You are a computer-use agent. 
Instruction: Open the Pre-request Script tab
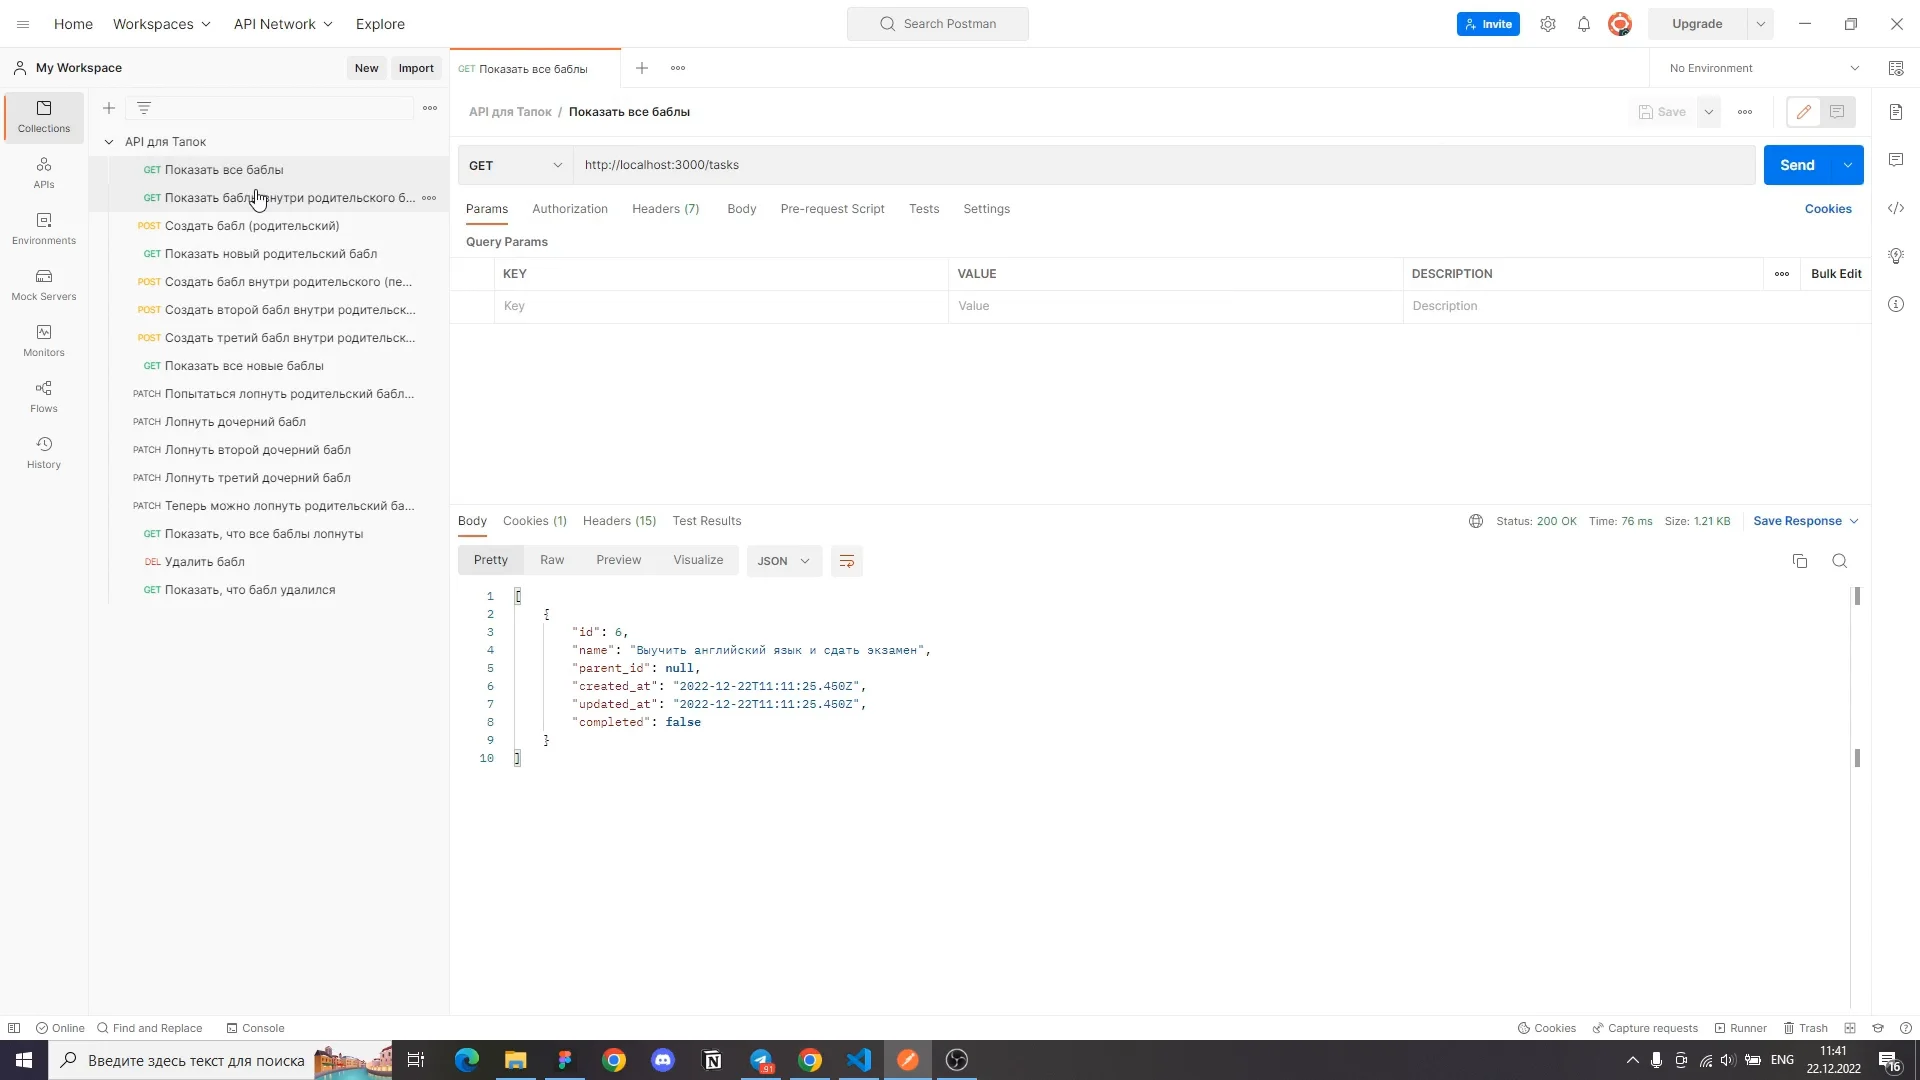coord(832,209)
